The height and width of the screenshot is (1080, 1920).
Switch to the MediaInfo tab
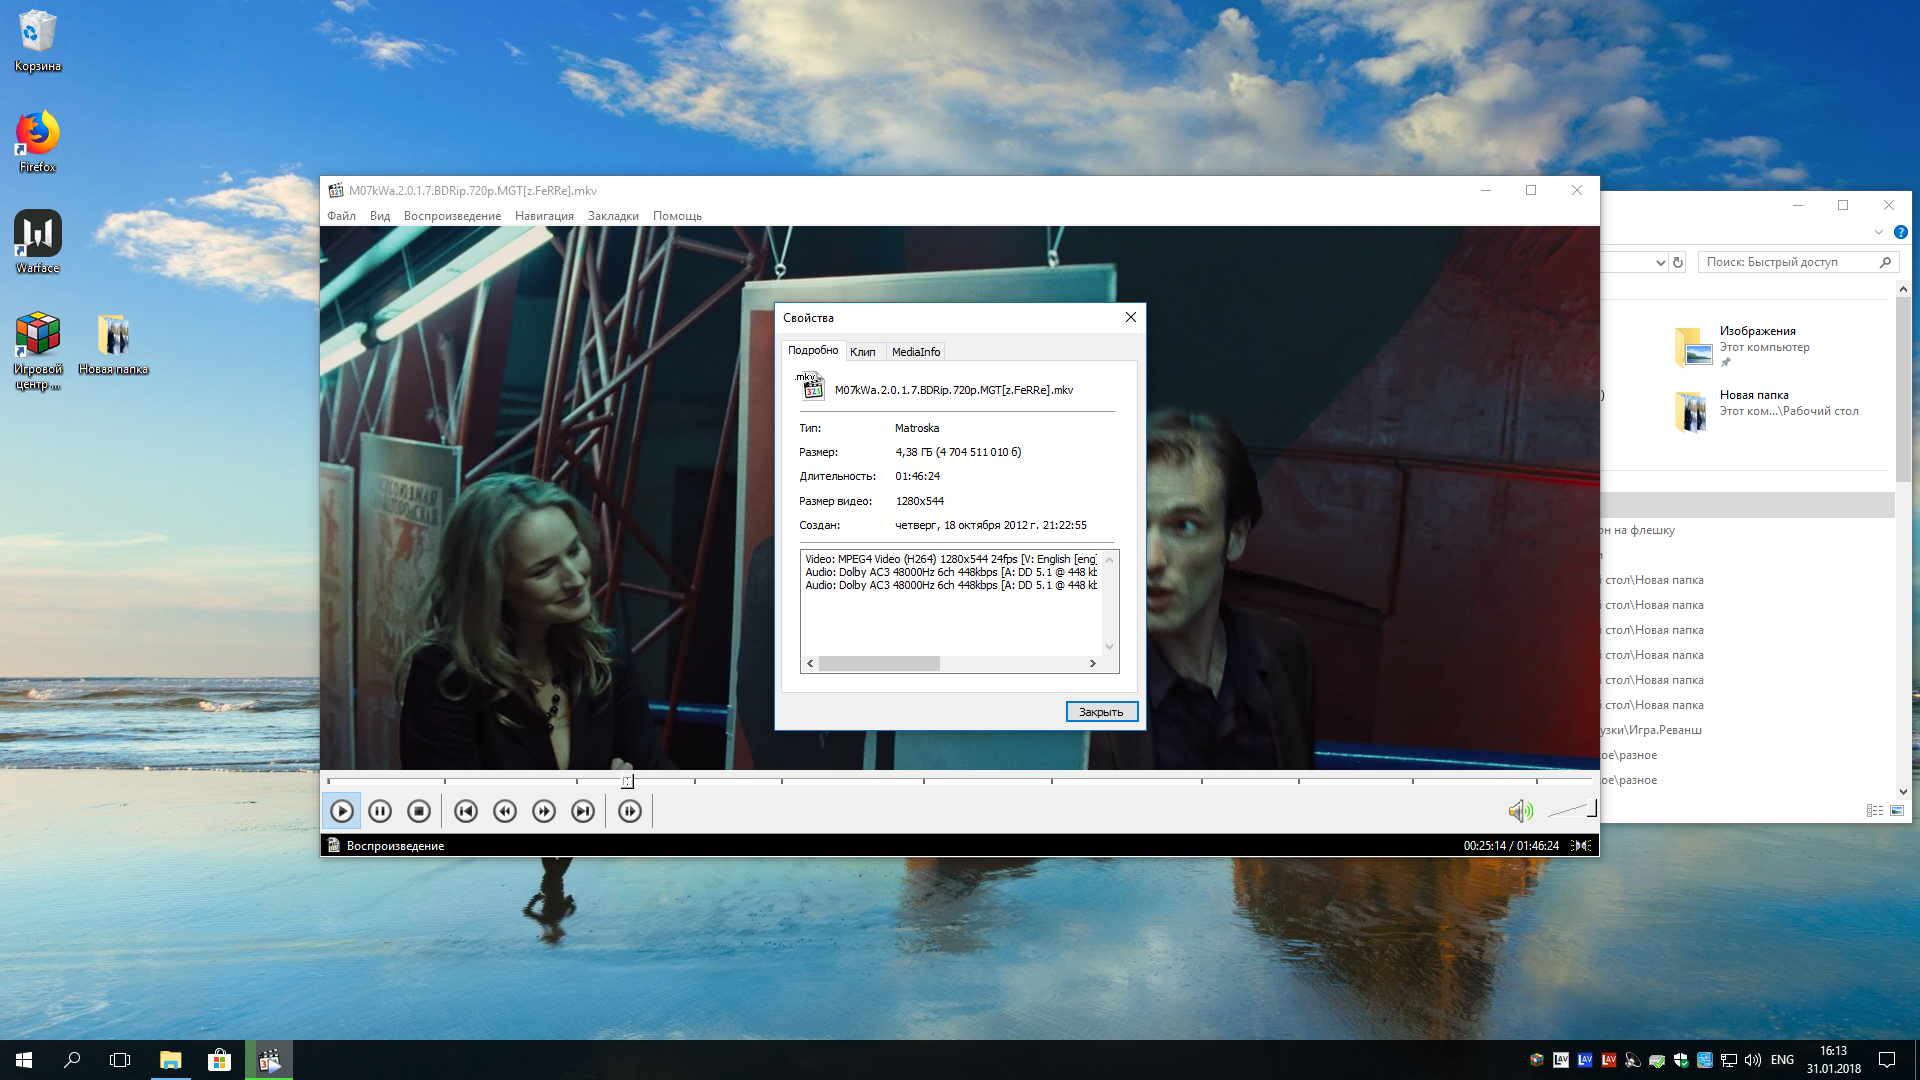tap(915, 352)
